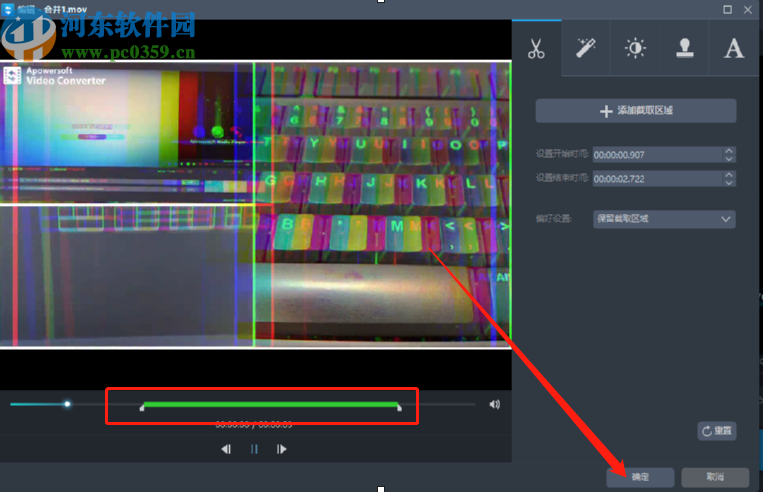Click the 添加截取区域 button
Image resolution: width=763 pixels, height=492 pixels.
pyautogui.click(x=636, y=111)
